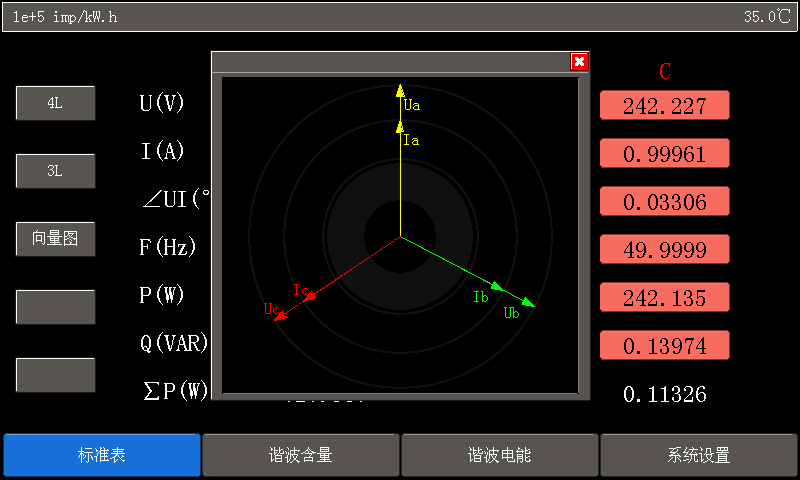Click the phase C current value 0.99961
This screenshot has height=480, width=800.
pyautogui.click(x=664, y=153)
